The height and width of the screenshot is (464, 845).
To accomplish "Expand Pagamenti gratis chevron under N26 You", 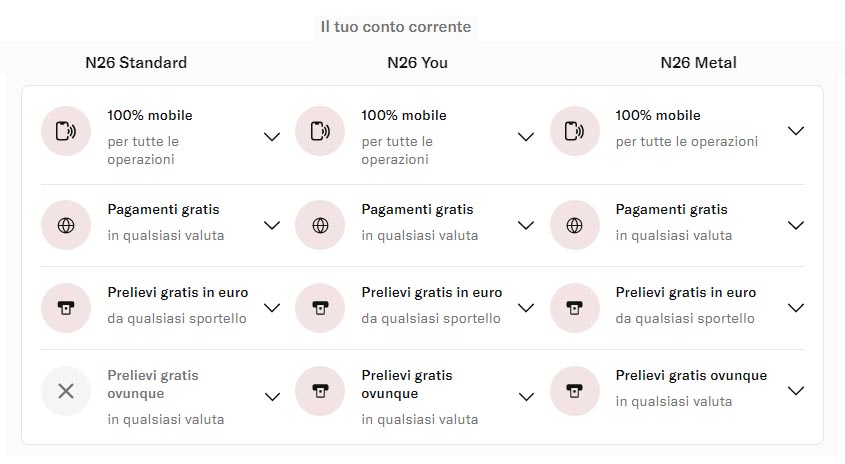I will 526,225.
